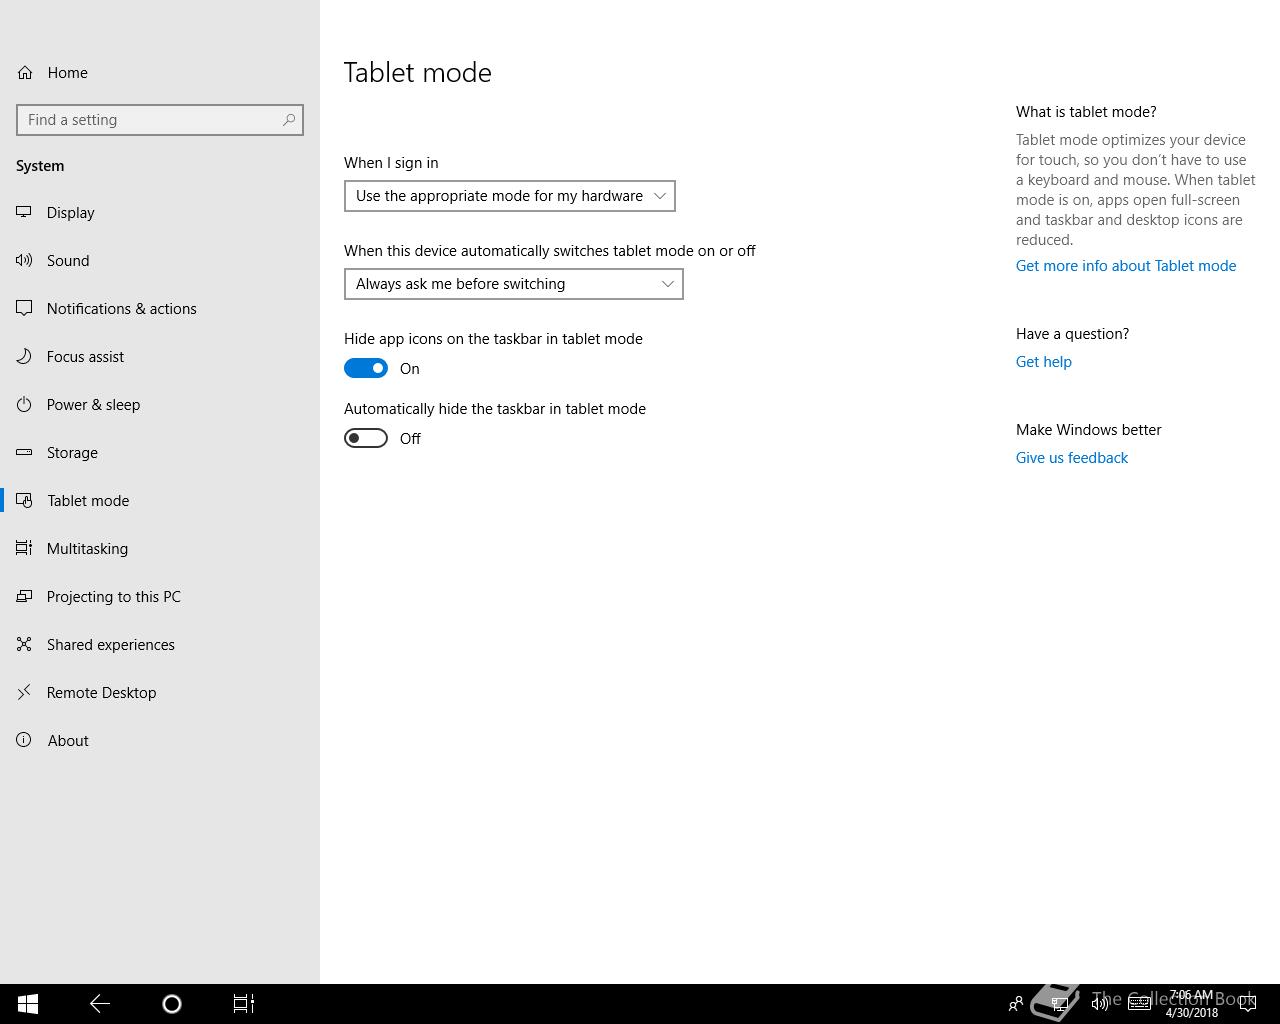Click the search magnifier icon in Find a setting
1280x1024 pixels.
pos(289,120)
